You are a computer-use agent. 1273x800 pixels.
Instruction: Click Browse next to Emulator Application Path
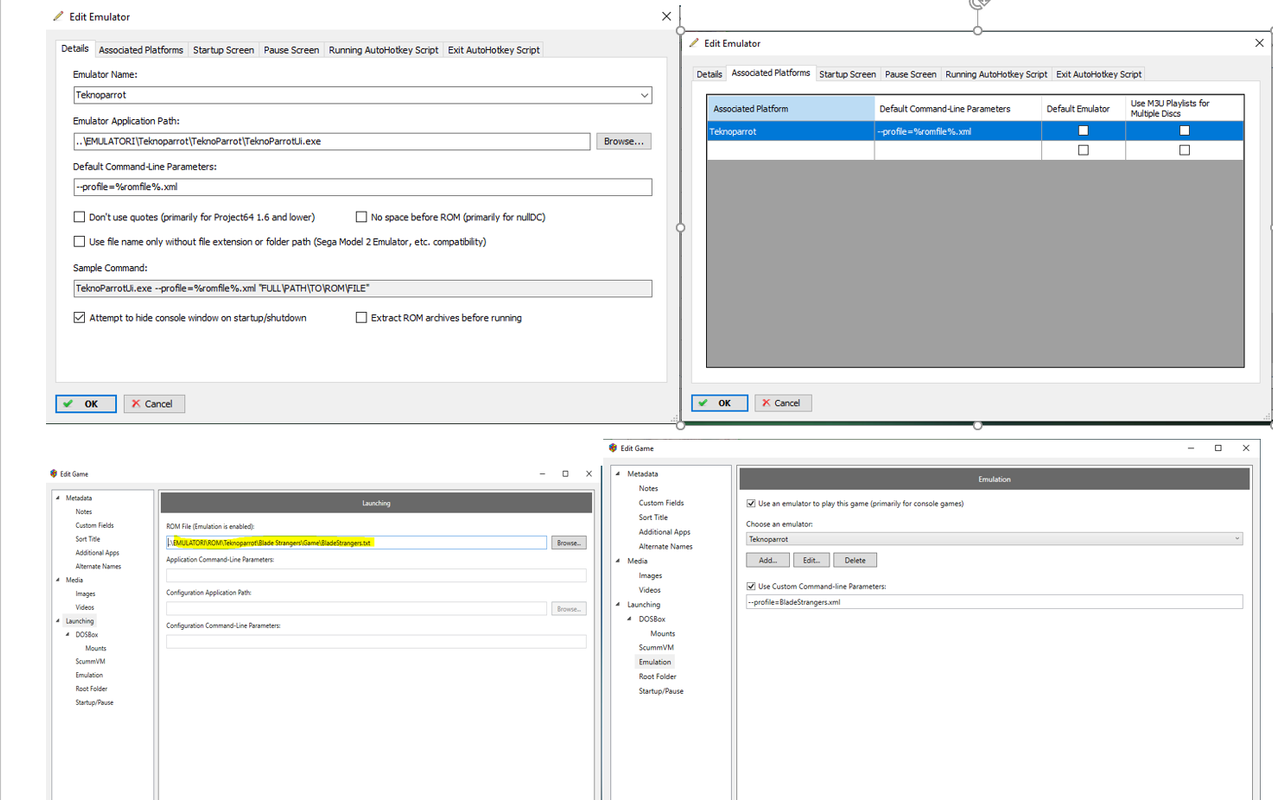pos(624,142)
